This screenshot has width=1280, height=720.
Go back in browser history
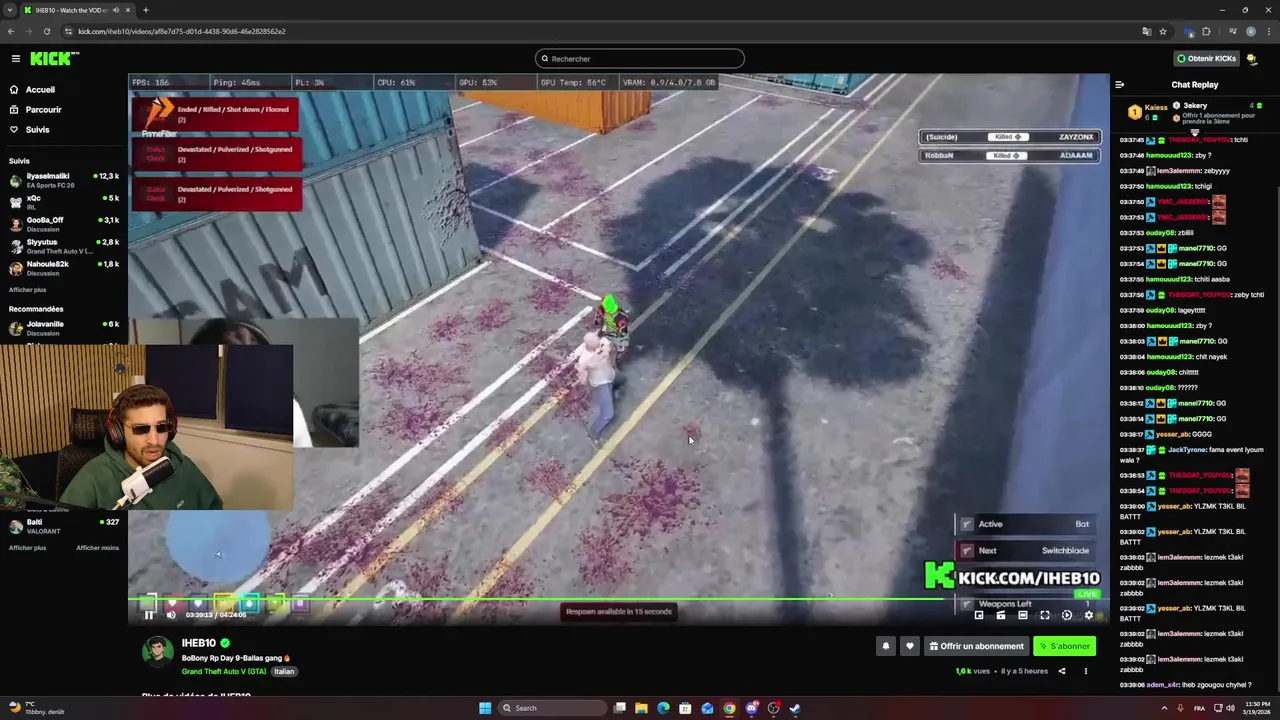pos(11,31)
